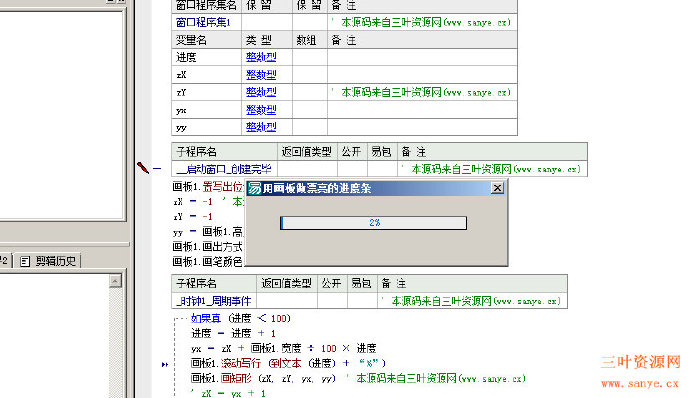Select the 易包 cell of _启动窗口_创建完毕
Viewport: 690px width, 398px height.
[382, 169]
